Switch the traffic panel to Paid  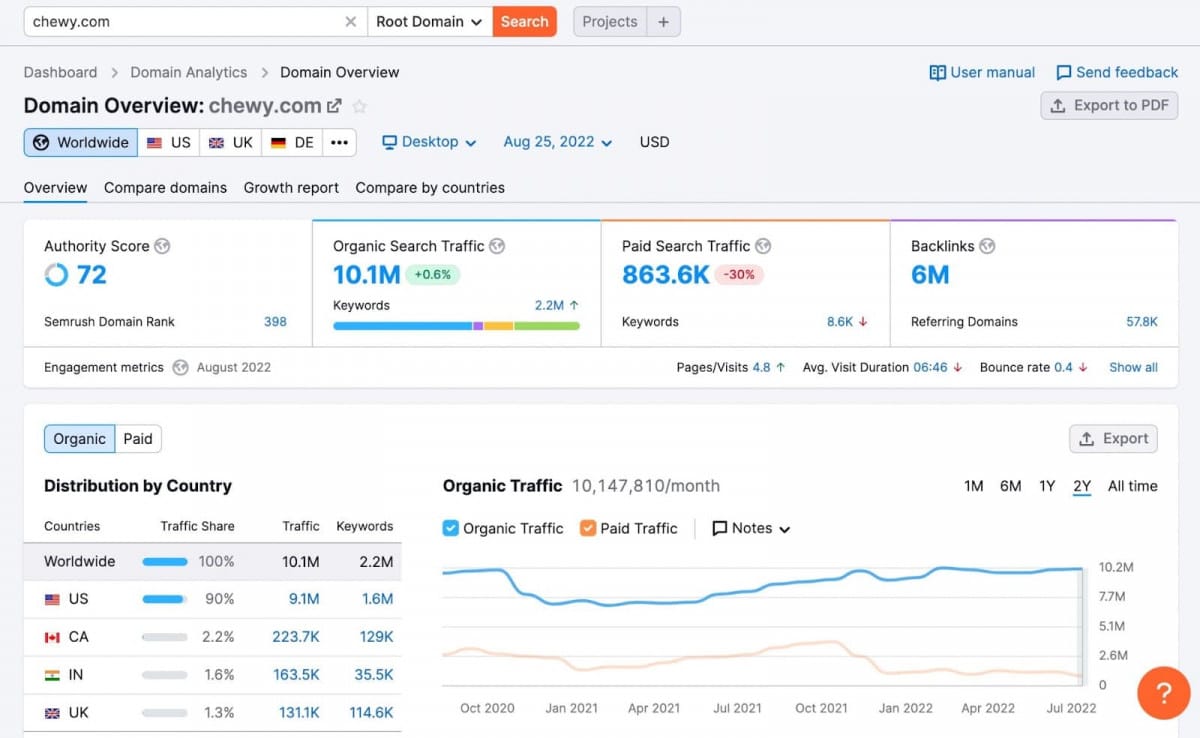tap(138, 438)
